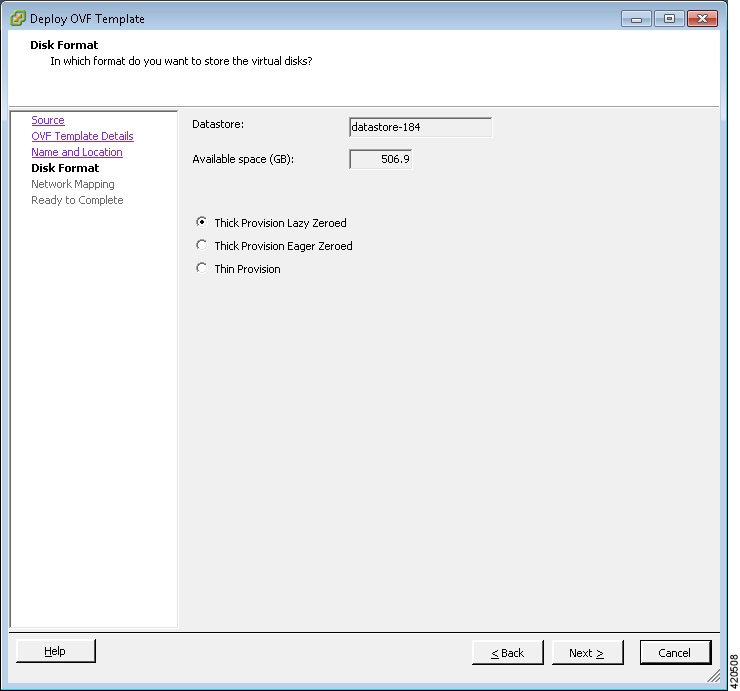The image size is (740, 691).
Task: Click the Network Mapping step label
Action: [73, 184]
